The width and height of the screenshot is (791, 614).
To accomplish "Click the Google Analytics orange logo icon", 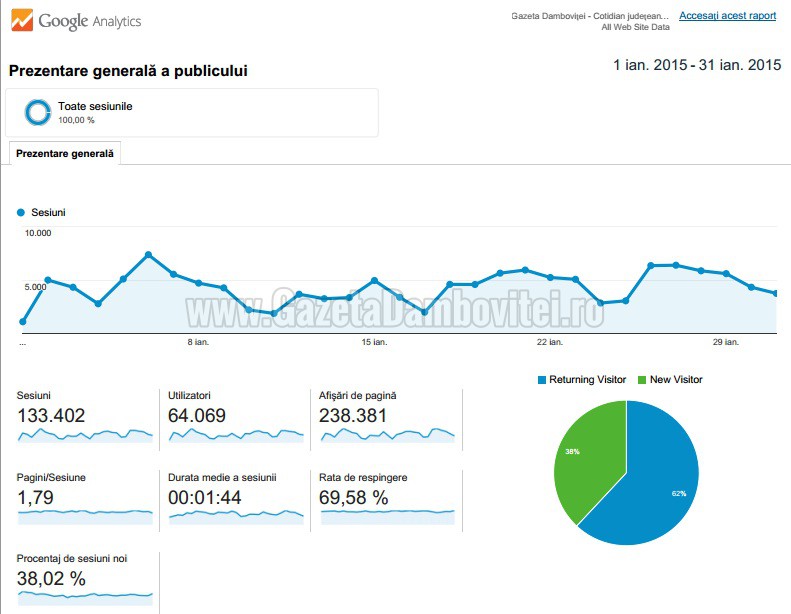I will (x=22, y=21).
